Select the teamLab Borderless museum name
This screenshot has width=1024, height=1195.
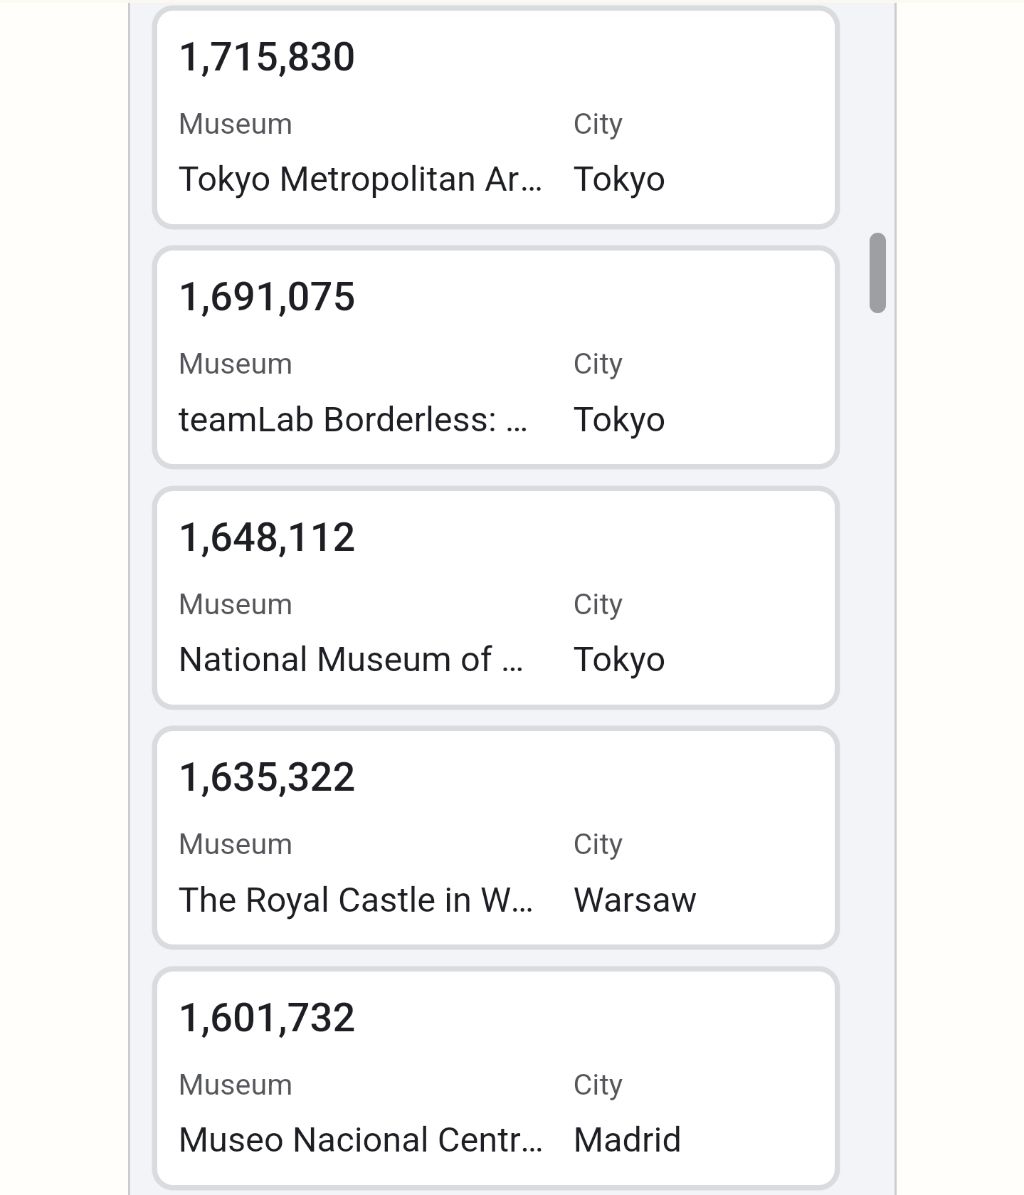click(353, 420)
